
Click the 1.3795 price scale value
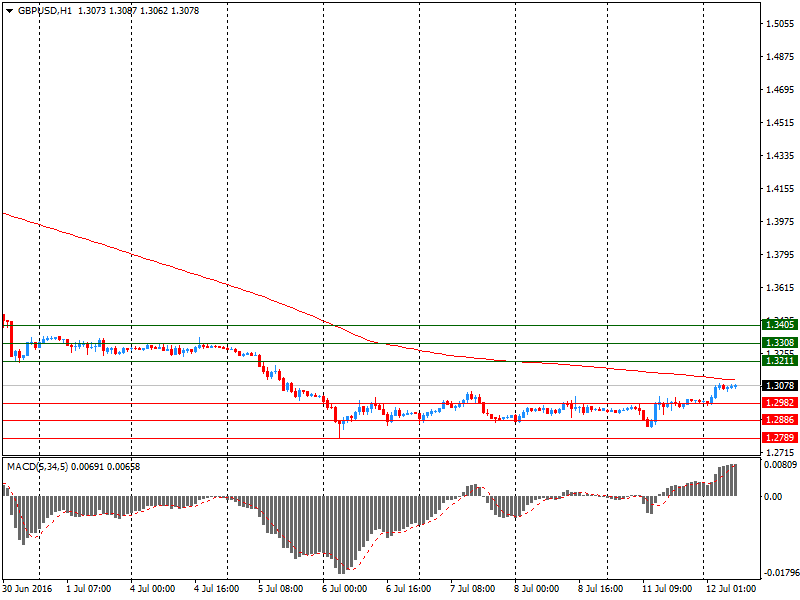(780, 255)
